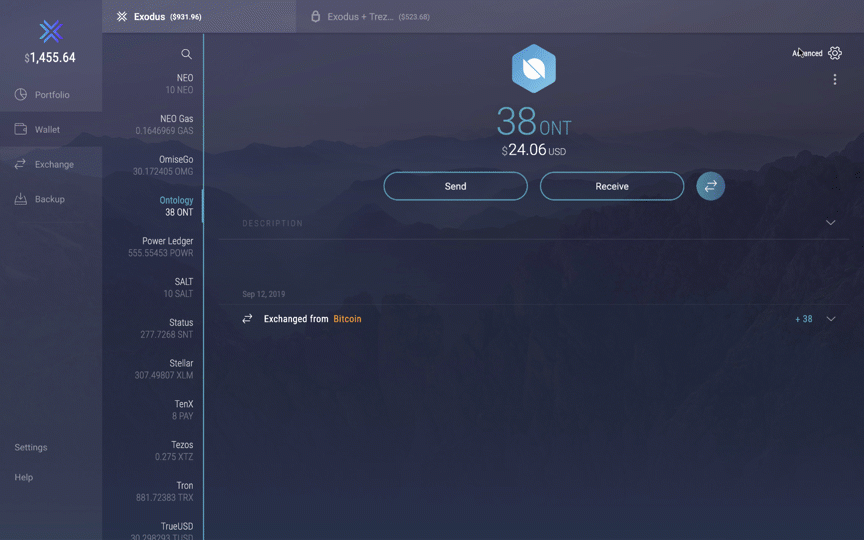This screenshot has height=540, width=864.
Task: Go to Exchange section
Action: (x=51, y=164)
